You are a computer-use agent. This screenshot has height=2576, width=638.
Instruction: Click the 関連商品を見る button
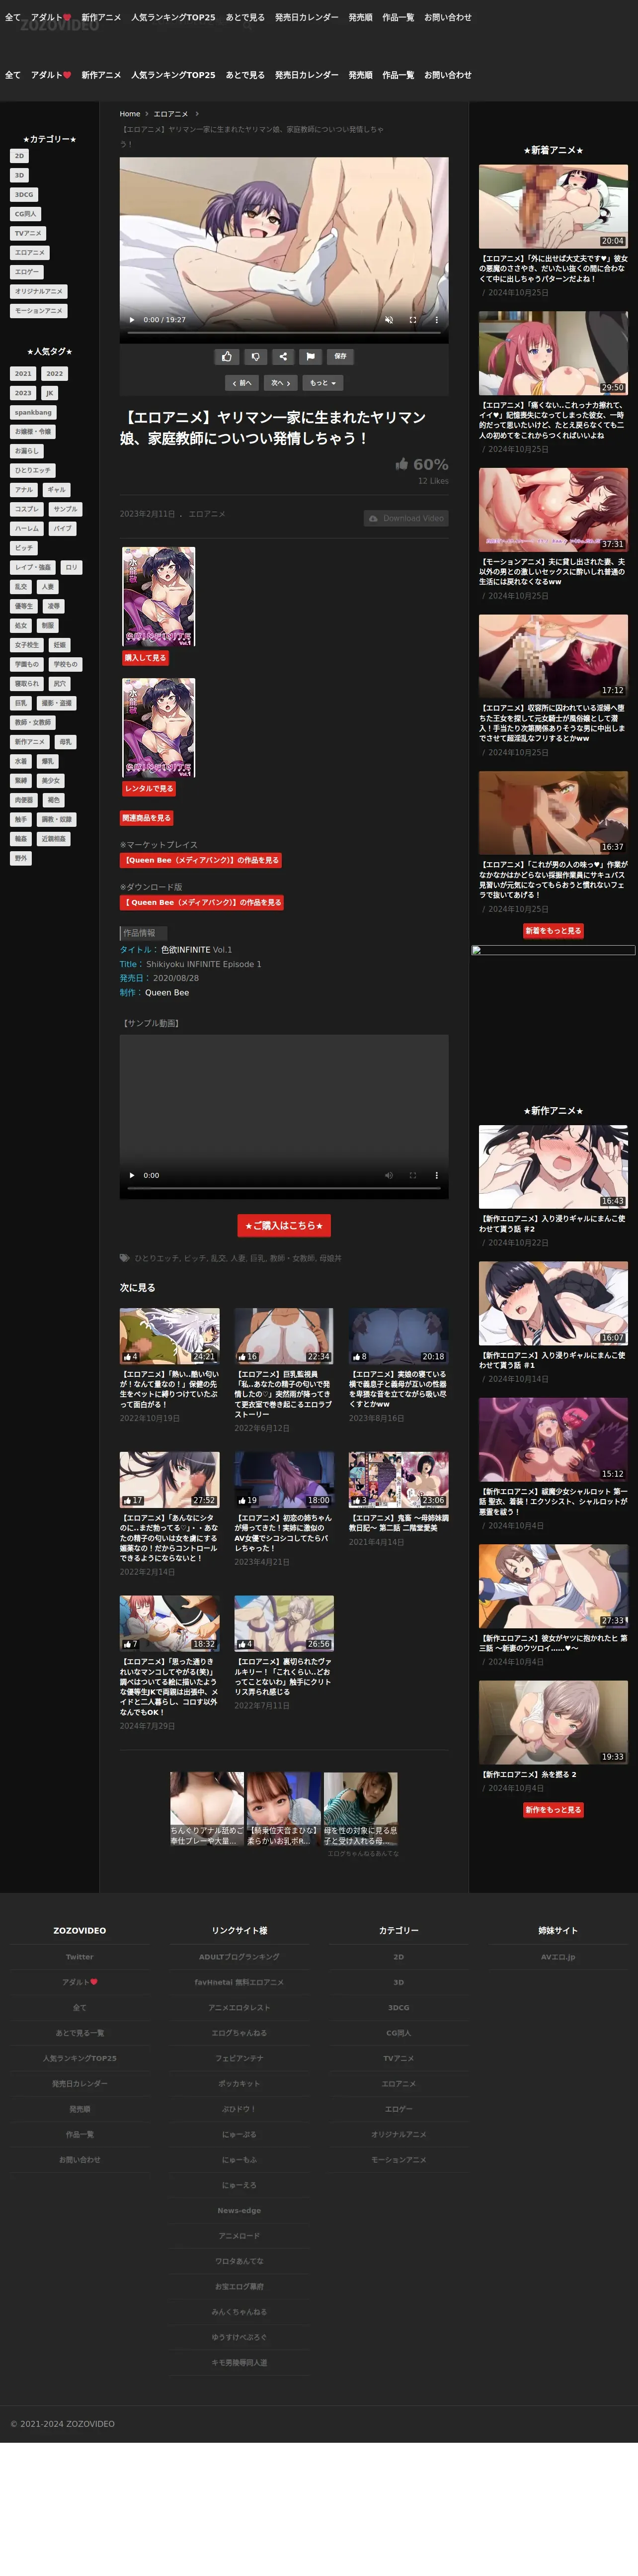(147, 818)
